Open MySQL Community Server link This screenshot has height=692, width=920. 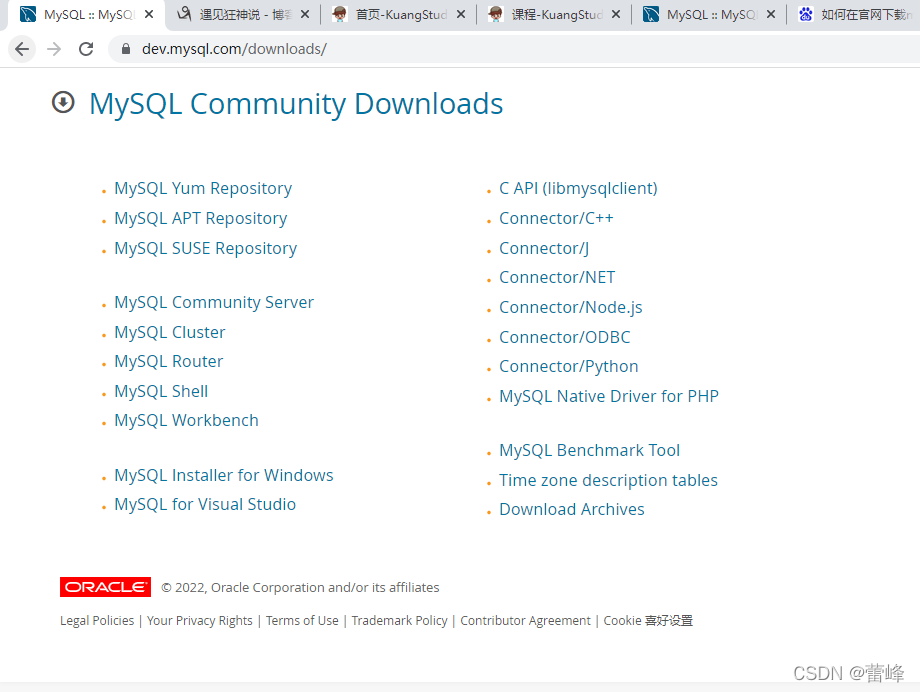pos(214,302)
